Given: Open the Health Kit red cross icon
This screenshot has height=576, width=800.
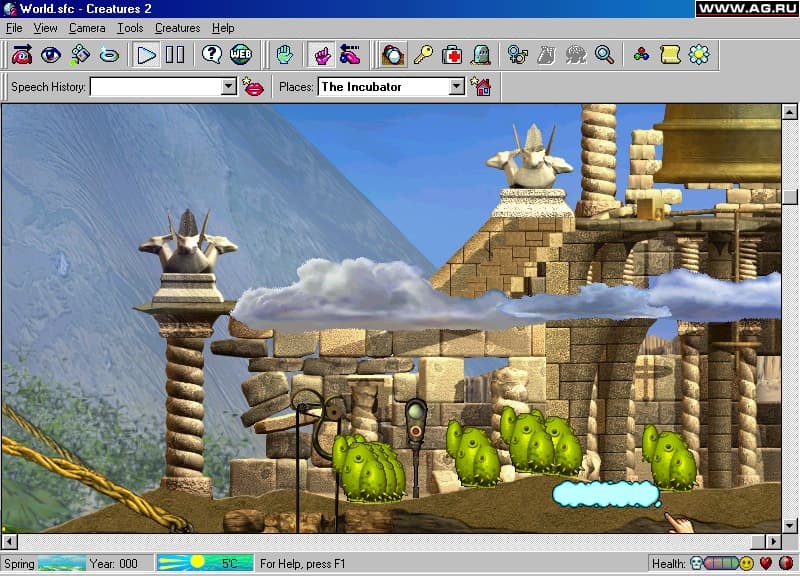Looking at the screenshot, I should 452,55.
